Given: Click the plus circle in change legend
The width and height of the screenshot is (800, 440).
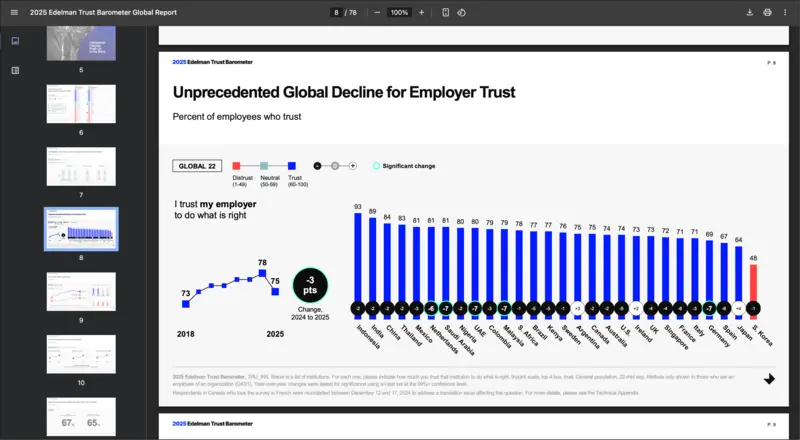Looking at the screenshot, I should [353, 166].
